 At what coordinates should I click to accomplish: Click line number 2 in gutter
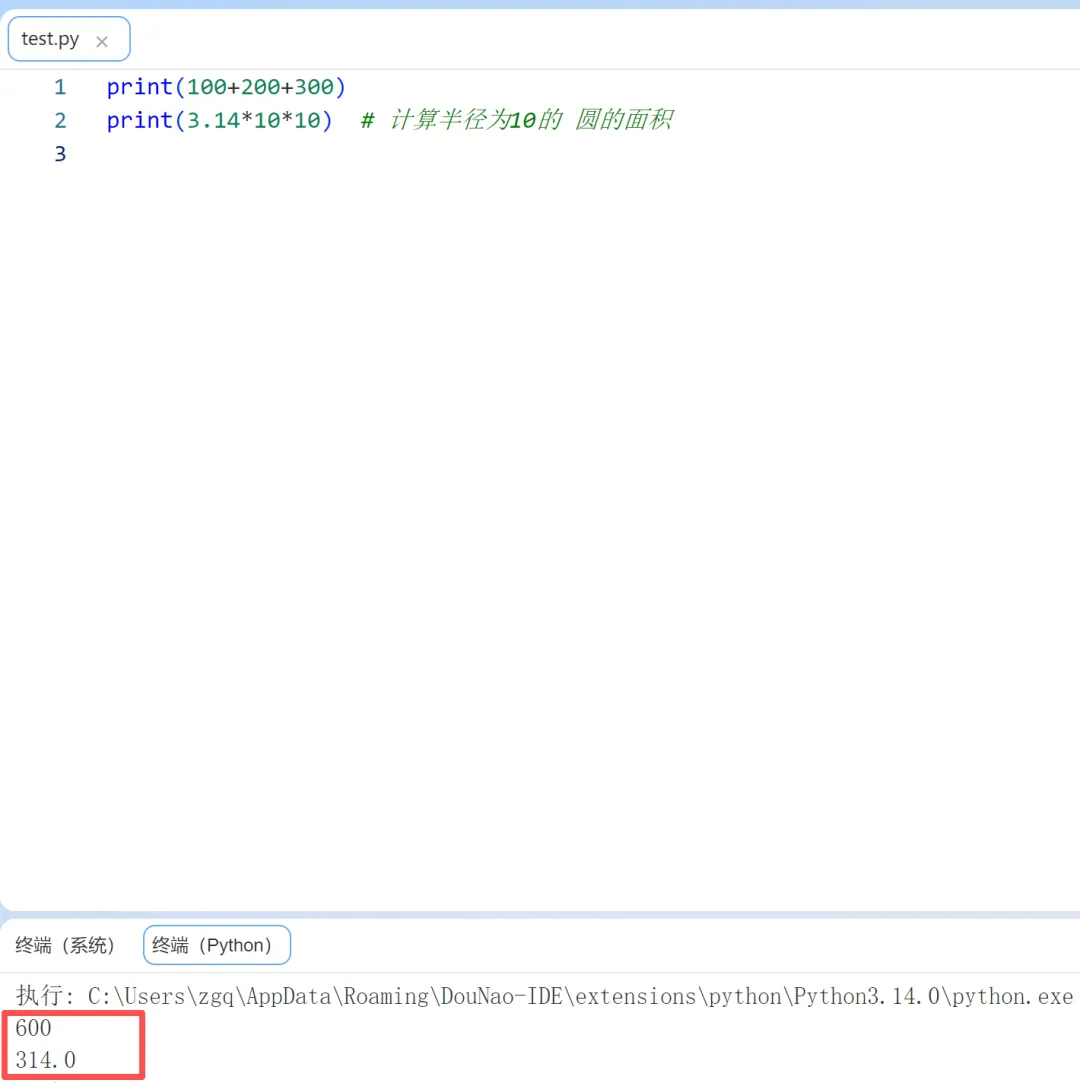(x=60, y=120)
